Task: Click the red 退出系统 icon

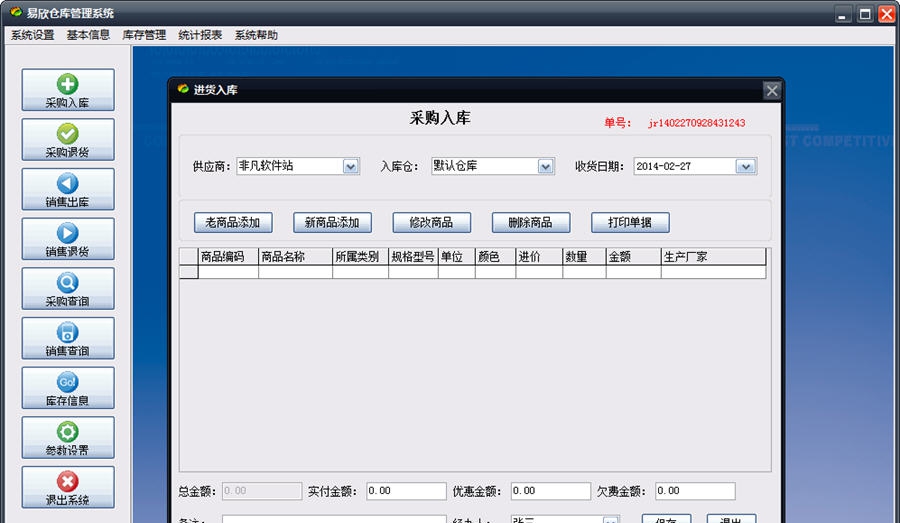Action: tap(68, 487)
